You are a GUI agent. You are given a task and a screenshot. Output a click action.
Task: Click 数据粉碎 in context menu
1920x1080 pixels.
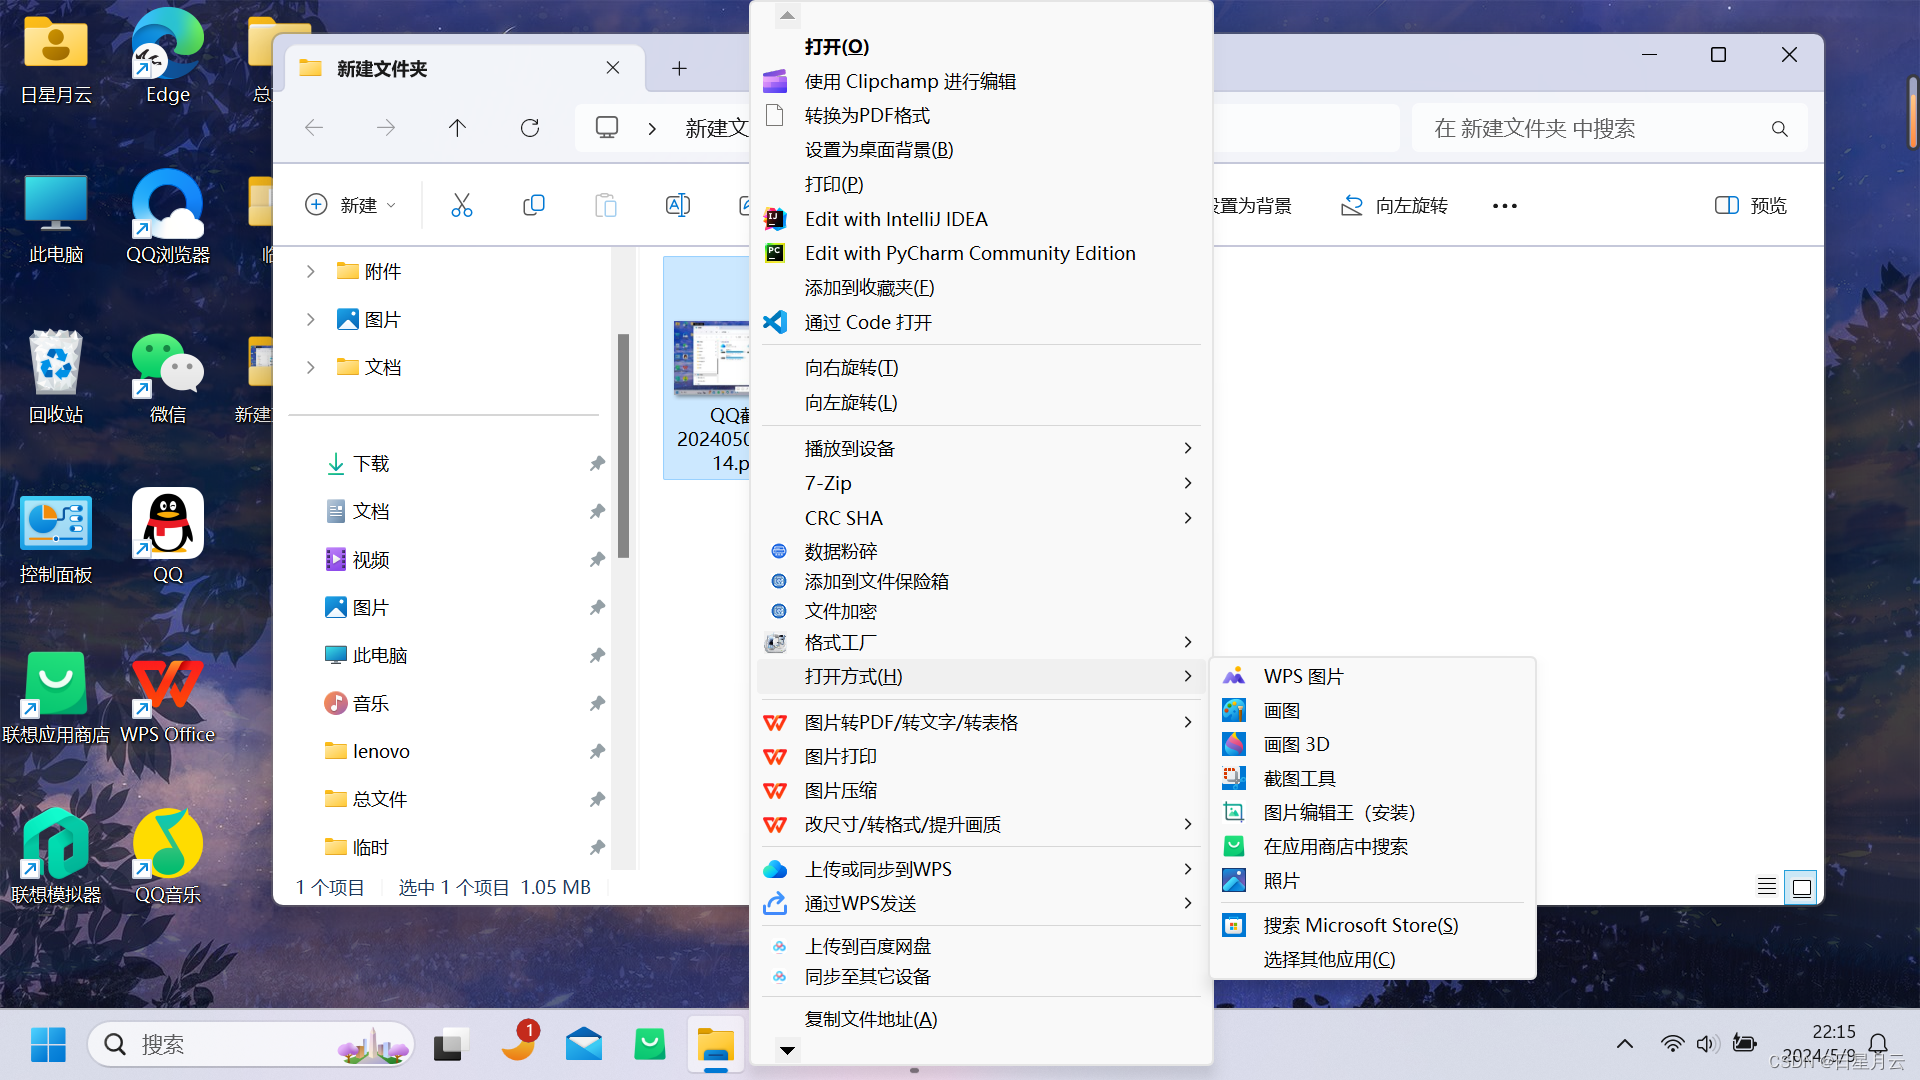(x=981, y=551)
